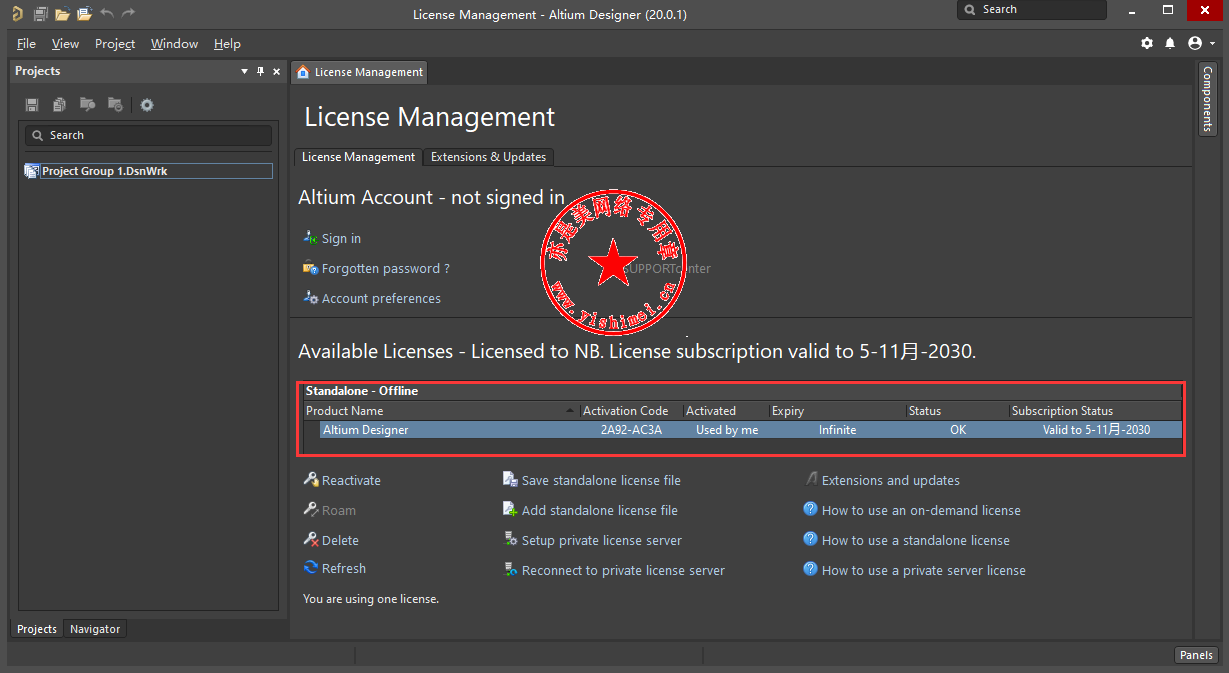1229x673 pixels.
Task: Click the Panels button in status bar
Action: tap(1196, 655)
